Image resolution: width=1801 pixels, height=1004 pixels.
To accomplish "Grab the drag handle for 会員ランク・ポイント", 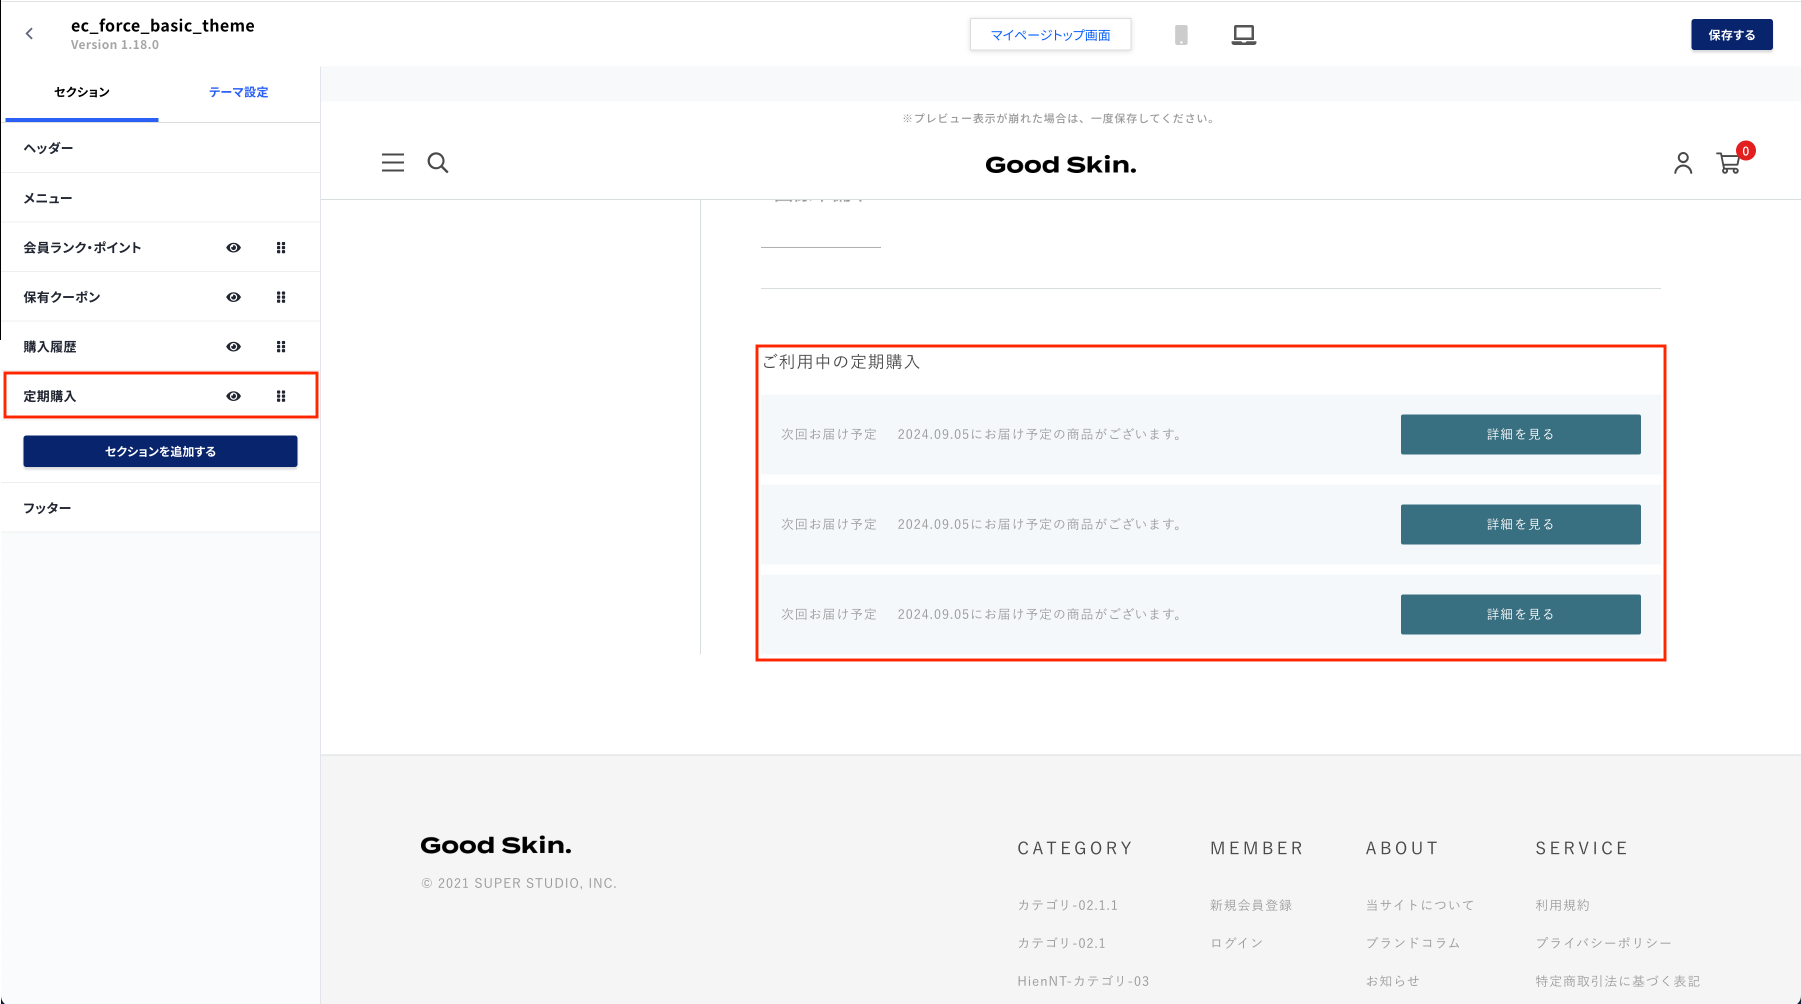I will [281, 248].
